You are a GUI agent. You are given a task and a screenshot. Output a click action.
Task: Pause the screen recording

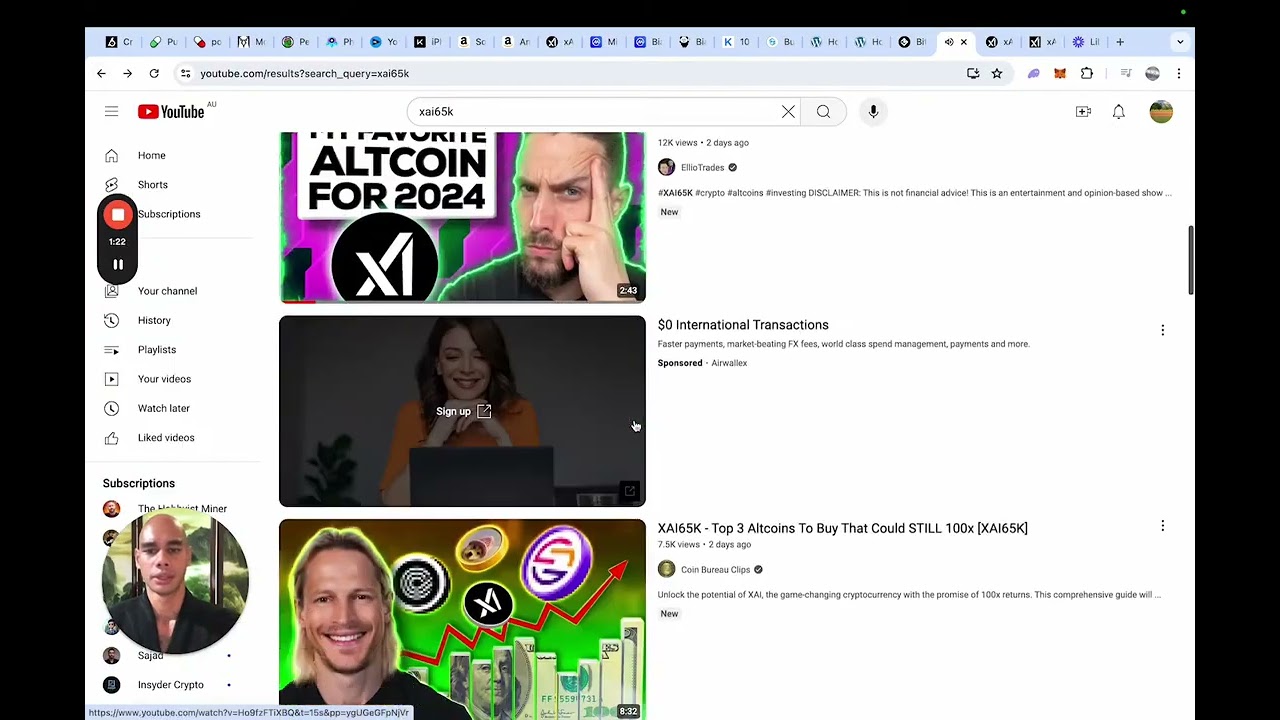click(118, 265)
